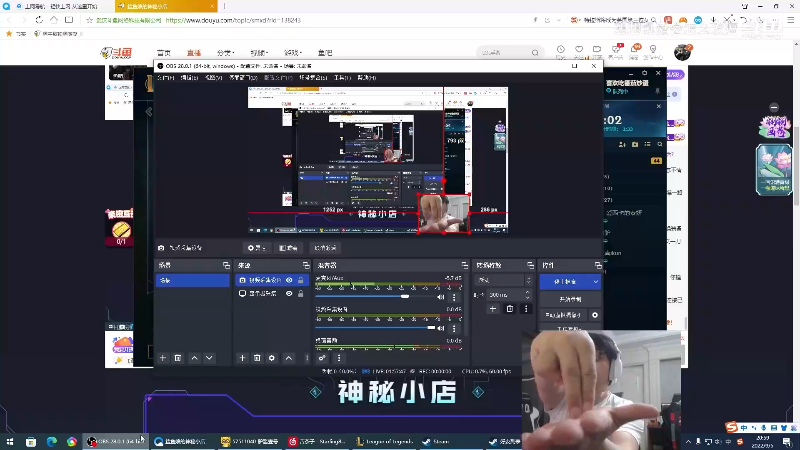The width and height of the screenshot is (800, 450).
Task: Adjust first audio track volume slider
Action: [376, 296]
